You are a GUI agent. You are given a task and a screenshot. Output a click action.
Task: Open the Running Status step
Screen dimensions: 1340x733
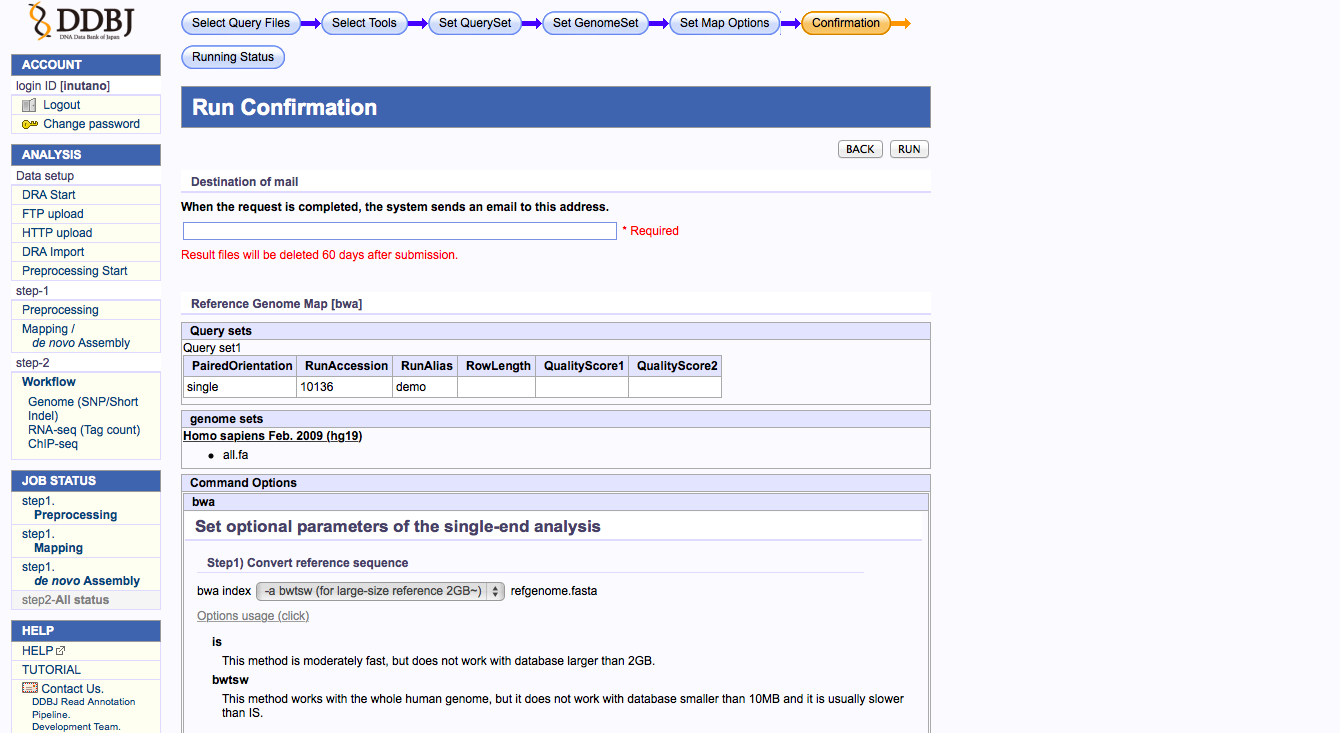pos(233,57)
